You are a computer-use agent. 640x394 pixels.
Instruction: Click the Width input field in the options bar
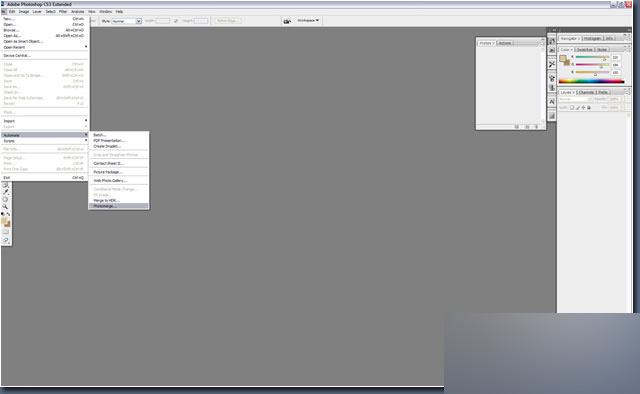[x=162, y=20]
